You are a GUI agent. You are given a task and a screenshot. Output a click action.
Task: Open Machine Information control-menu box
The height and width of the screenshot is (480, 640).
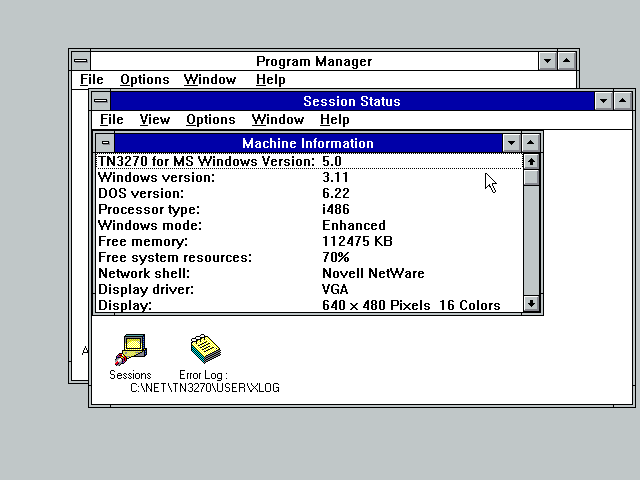point(105,143)
